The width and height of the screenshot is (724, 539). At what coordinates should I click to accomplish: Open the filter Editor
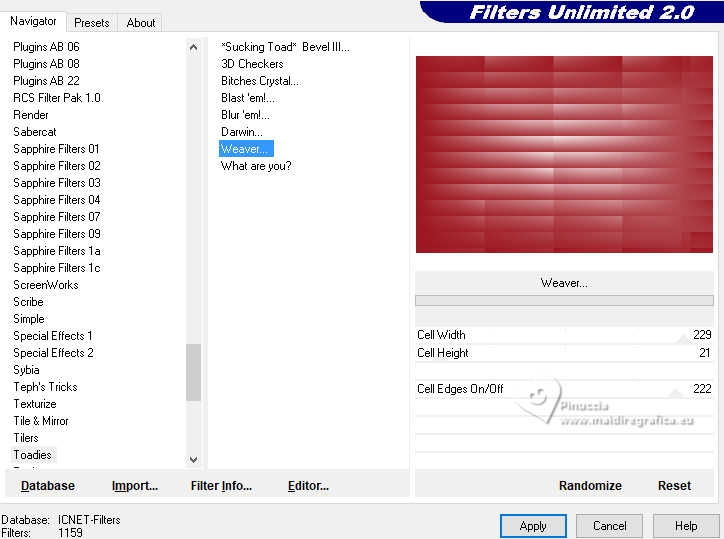click(308, 486)
